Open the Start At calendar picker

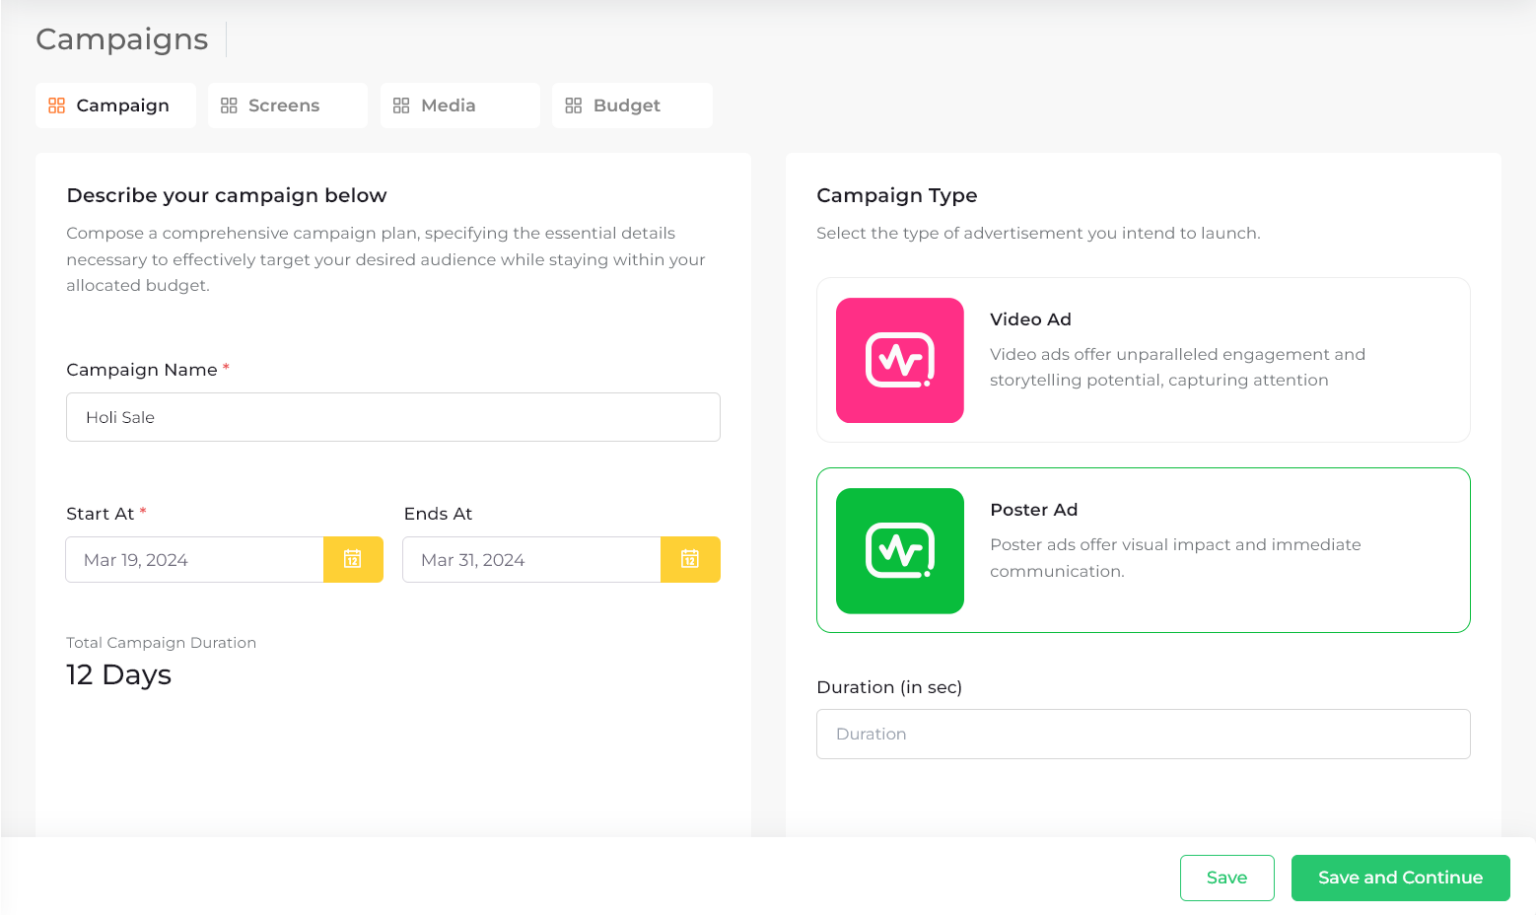(x=353, y=560)
